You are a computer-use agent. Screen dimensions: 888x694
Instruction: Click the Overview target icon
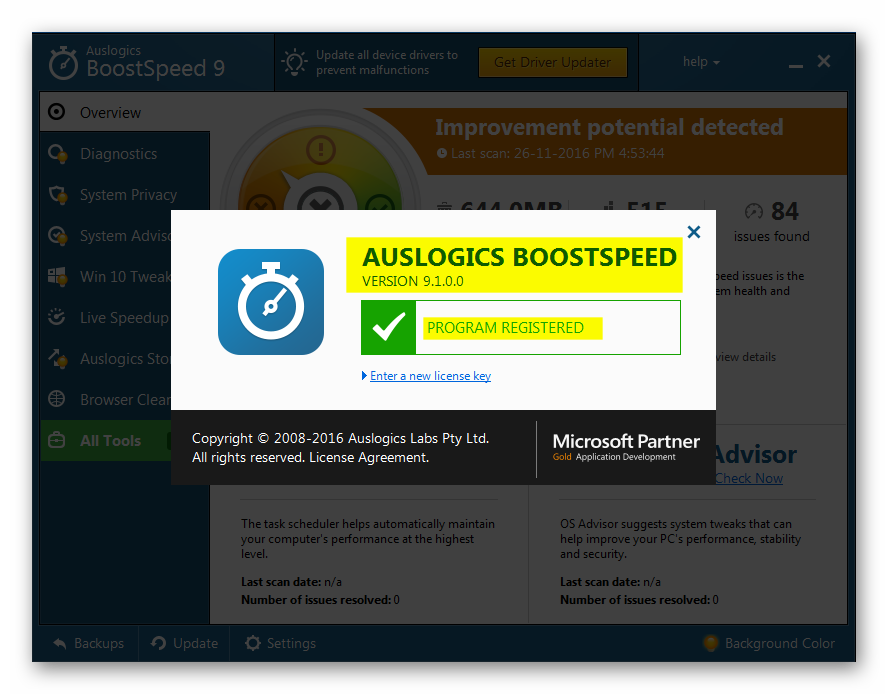tap(57, 112)
